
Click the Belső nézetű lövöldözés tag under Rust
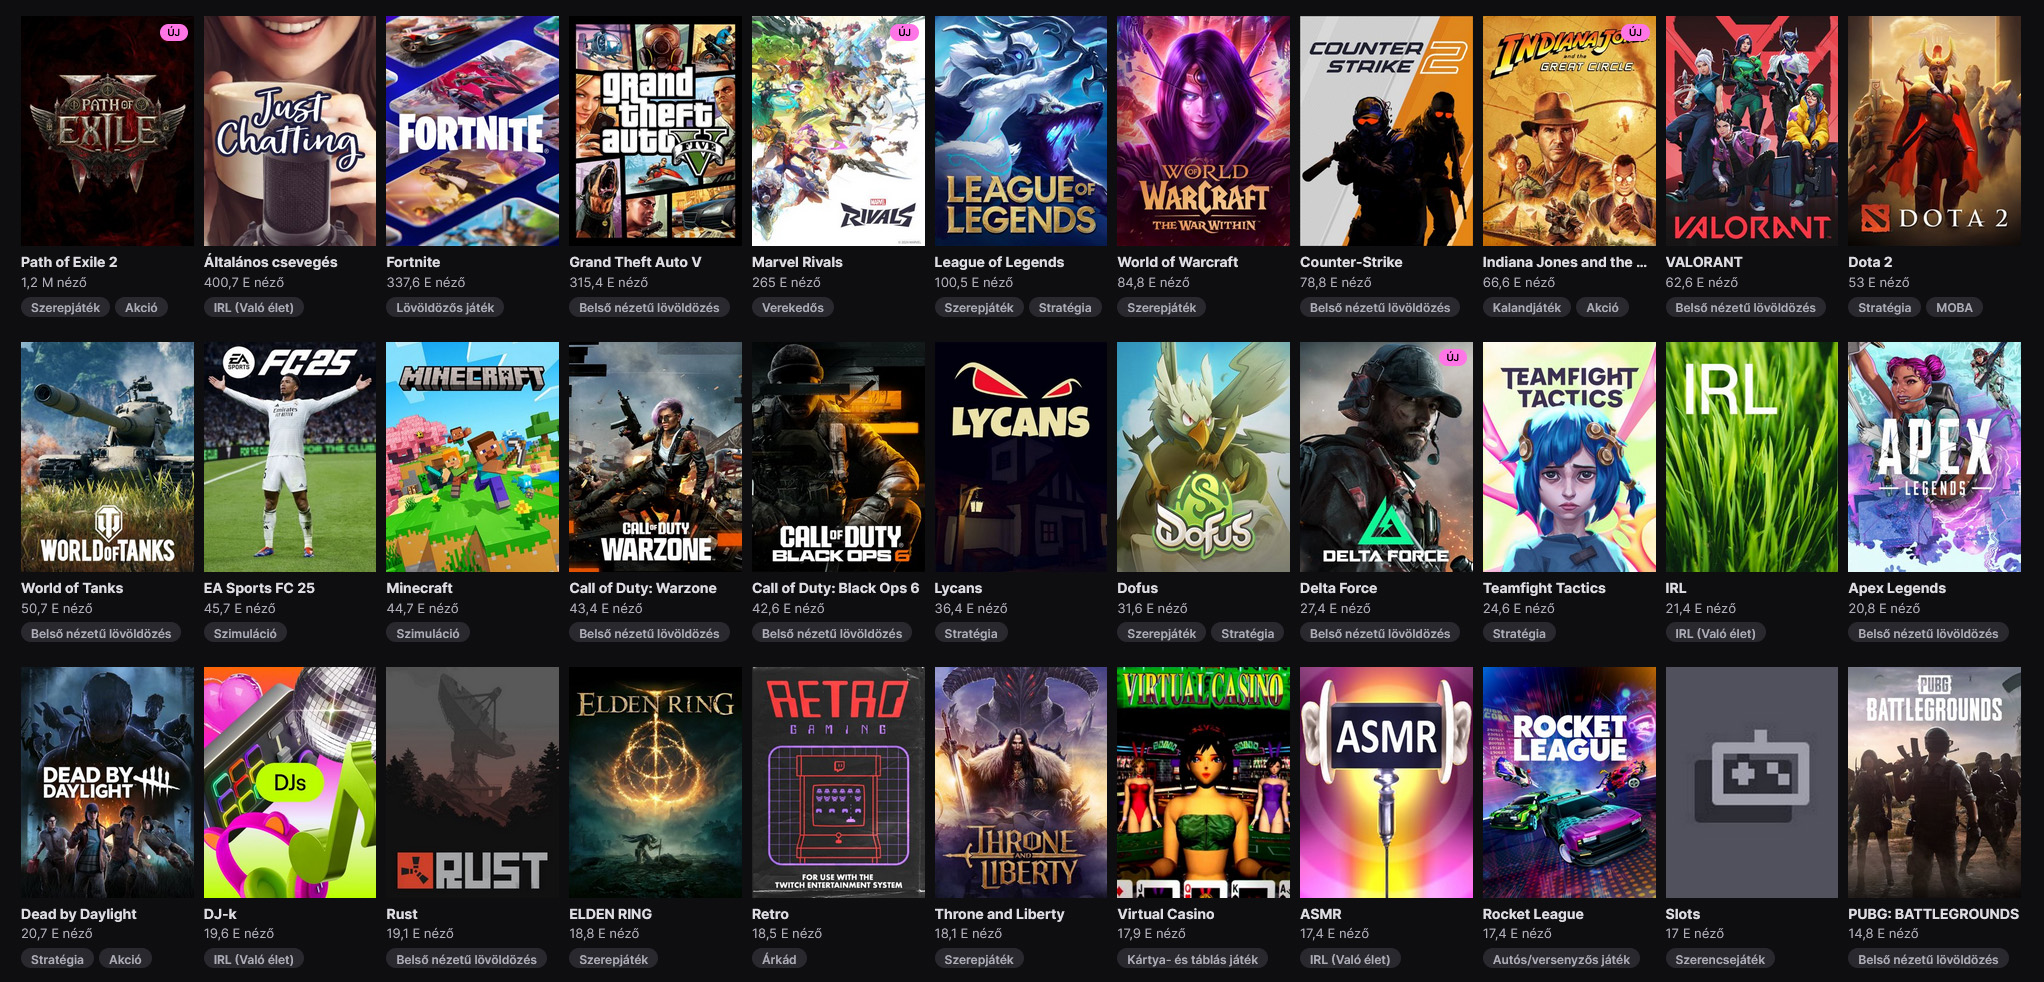(x=467, y=960)
